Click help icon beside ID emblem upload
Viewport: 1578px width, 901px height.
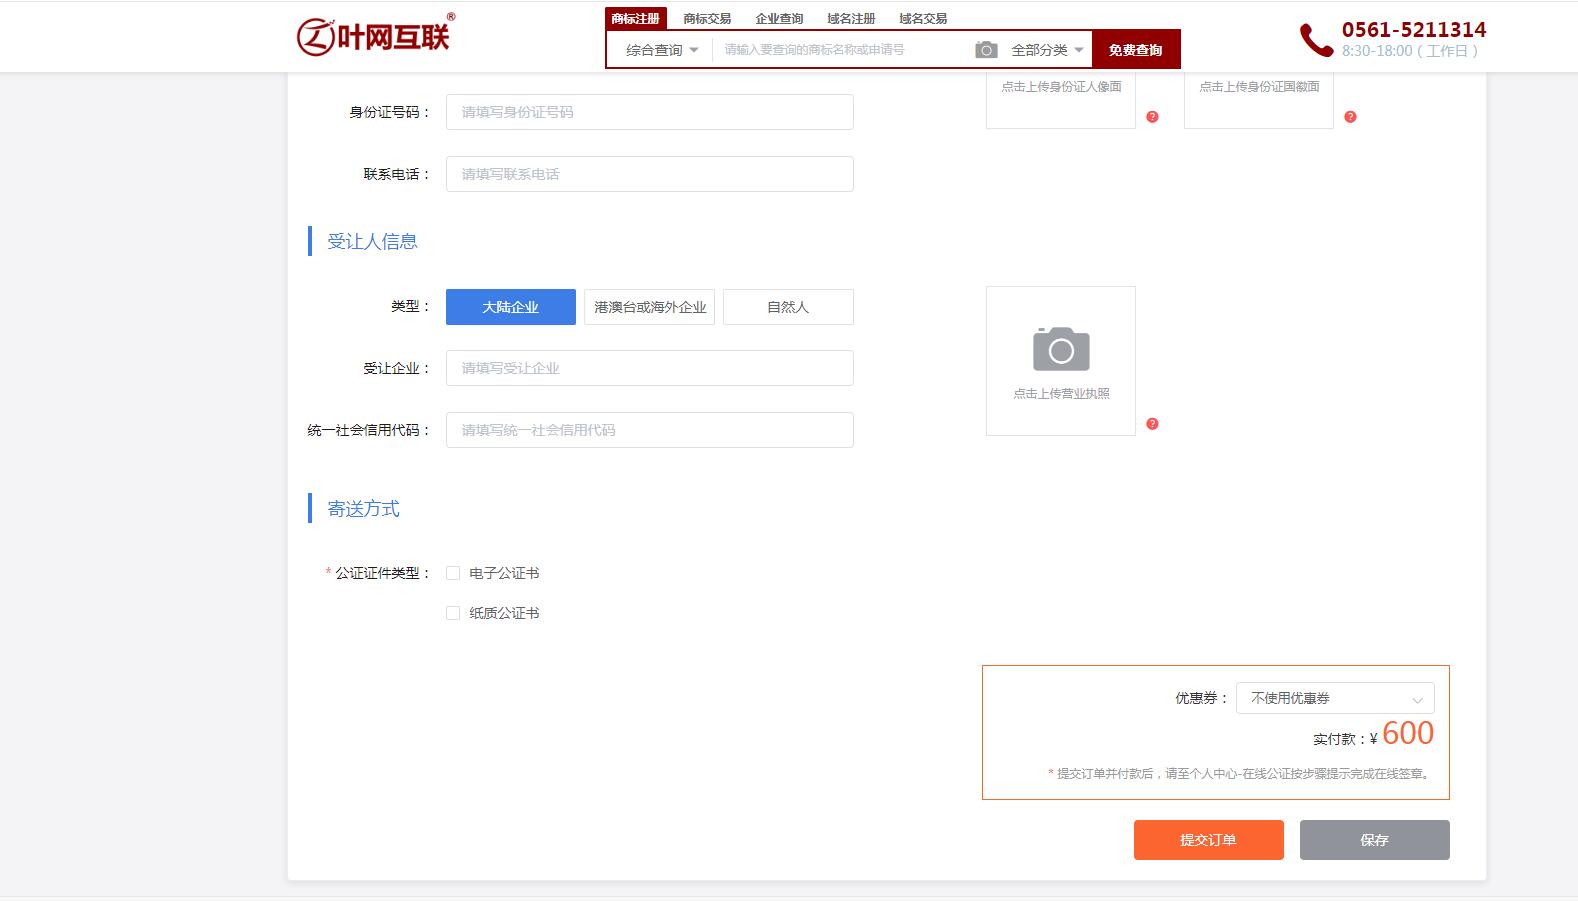click(1350, 117)
